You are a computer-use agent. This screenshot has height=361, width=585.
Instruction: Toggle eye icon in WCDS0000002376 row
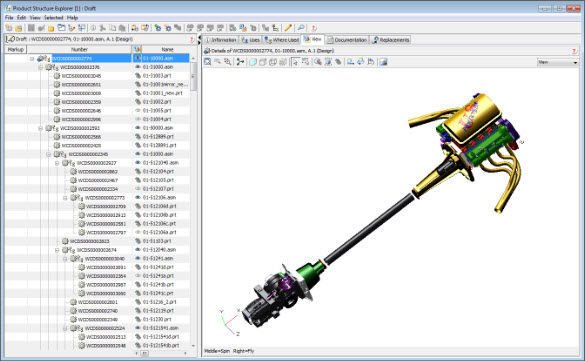coord(138,67)
